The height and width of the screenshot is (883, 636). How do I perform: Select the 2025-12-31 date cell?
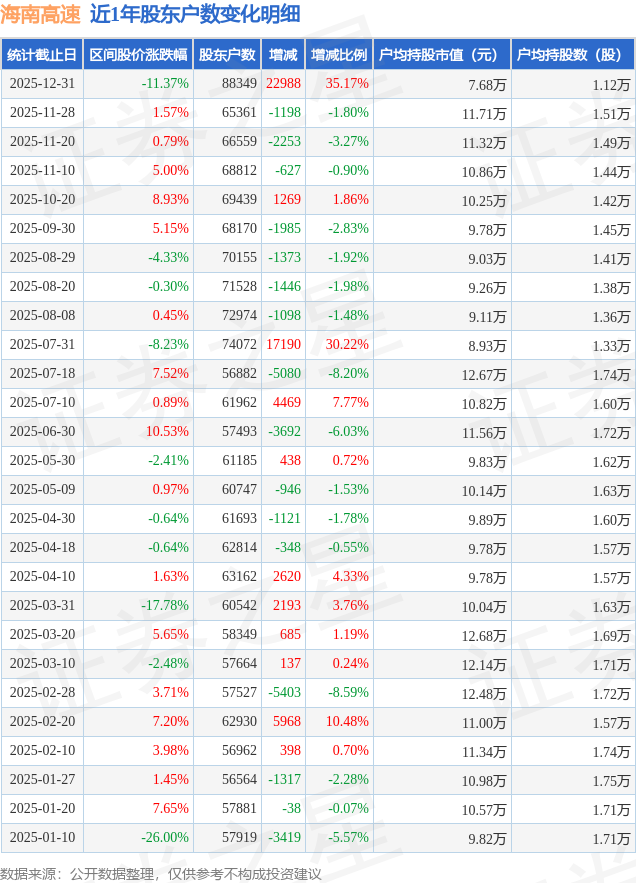(42, 84)
